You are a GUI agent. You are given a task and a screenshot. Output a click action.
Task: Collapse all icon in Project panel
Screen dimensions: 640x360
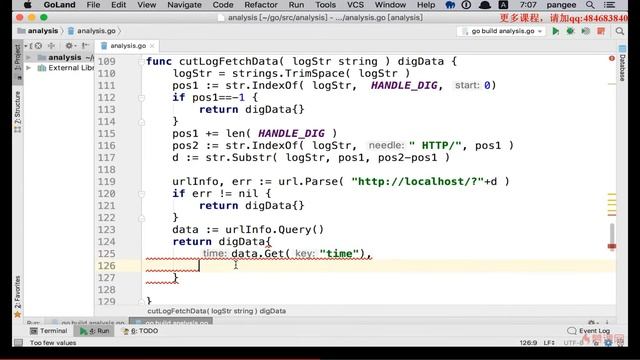(x=51, y=46)
